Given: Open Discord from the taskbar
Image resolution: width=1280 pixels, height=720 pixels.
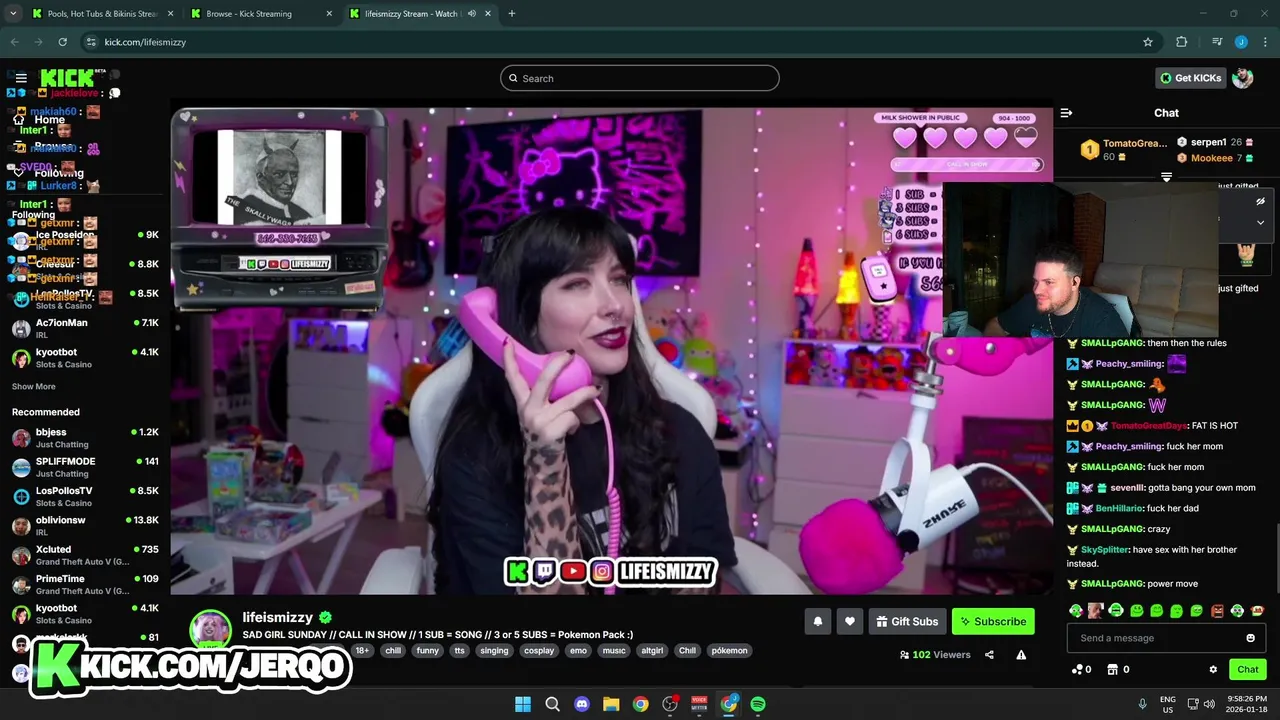Looking at the screenshot, I should 582,704.
